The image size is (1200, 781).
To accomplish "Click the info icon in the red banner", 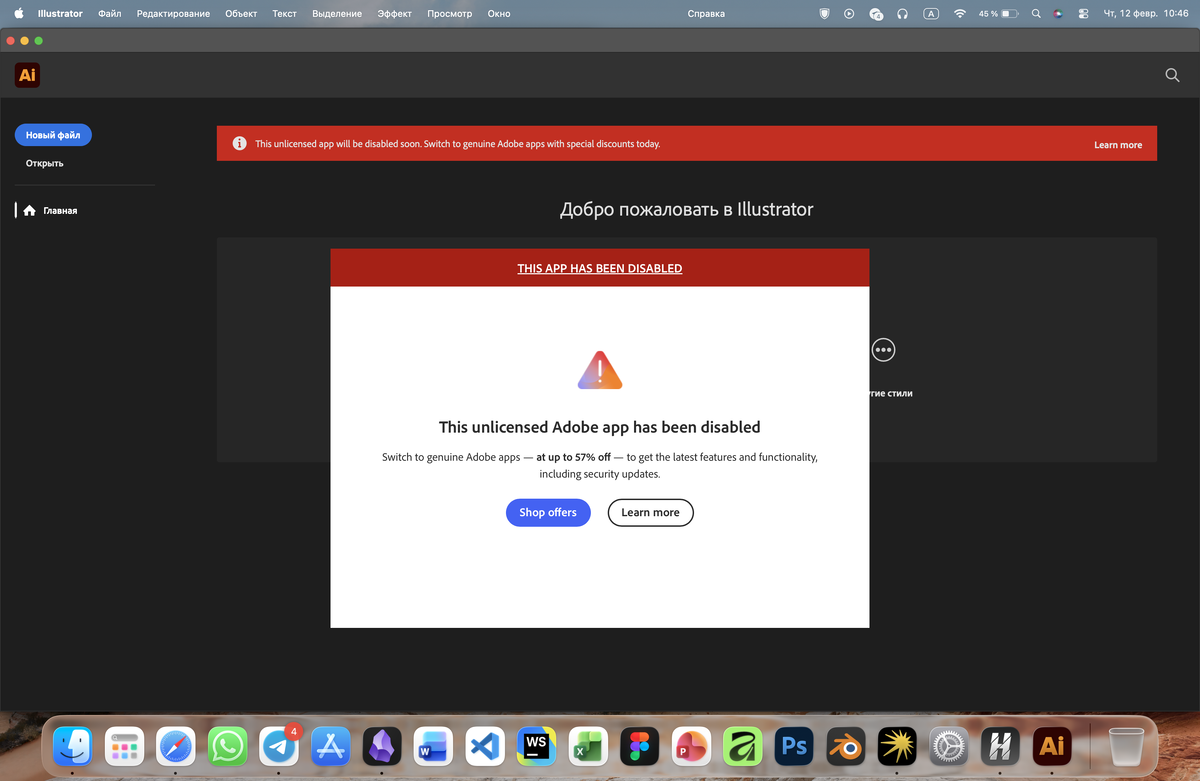I will pos(240,144).
